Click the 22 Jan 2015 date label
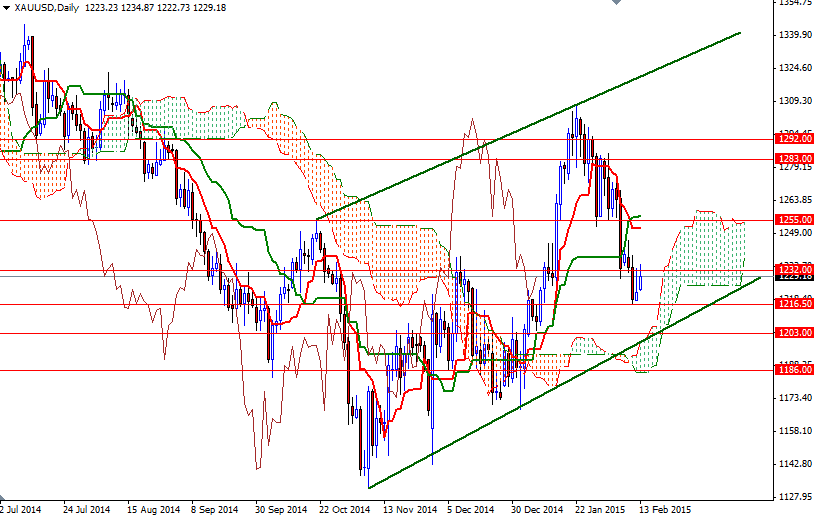Image resolution: width=814 pixels, height=516 pixels. coord(601,510)
